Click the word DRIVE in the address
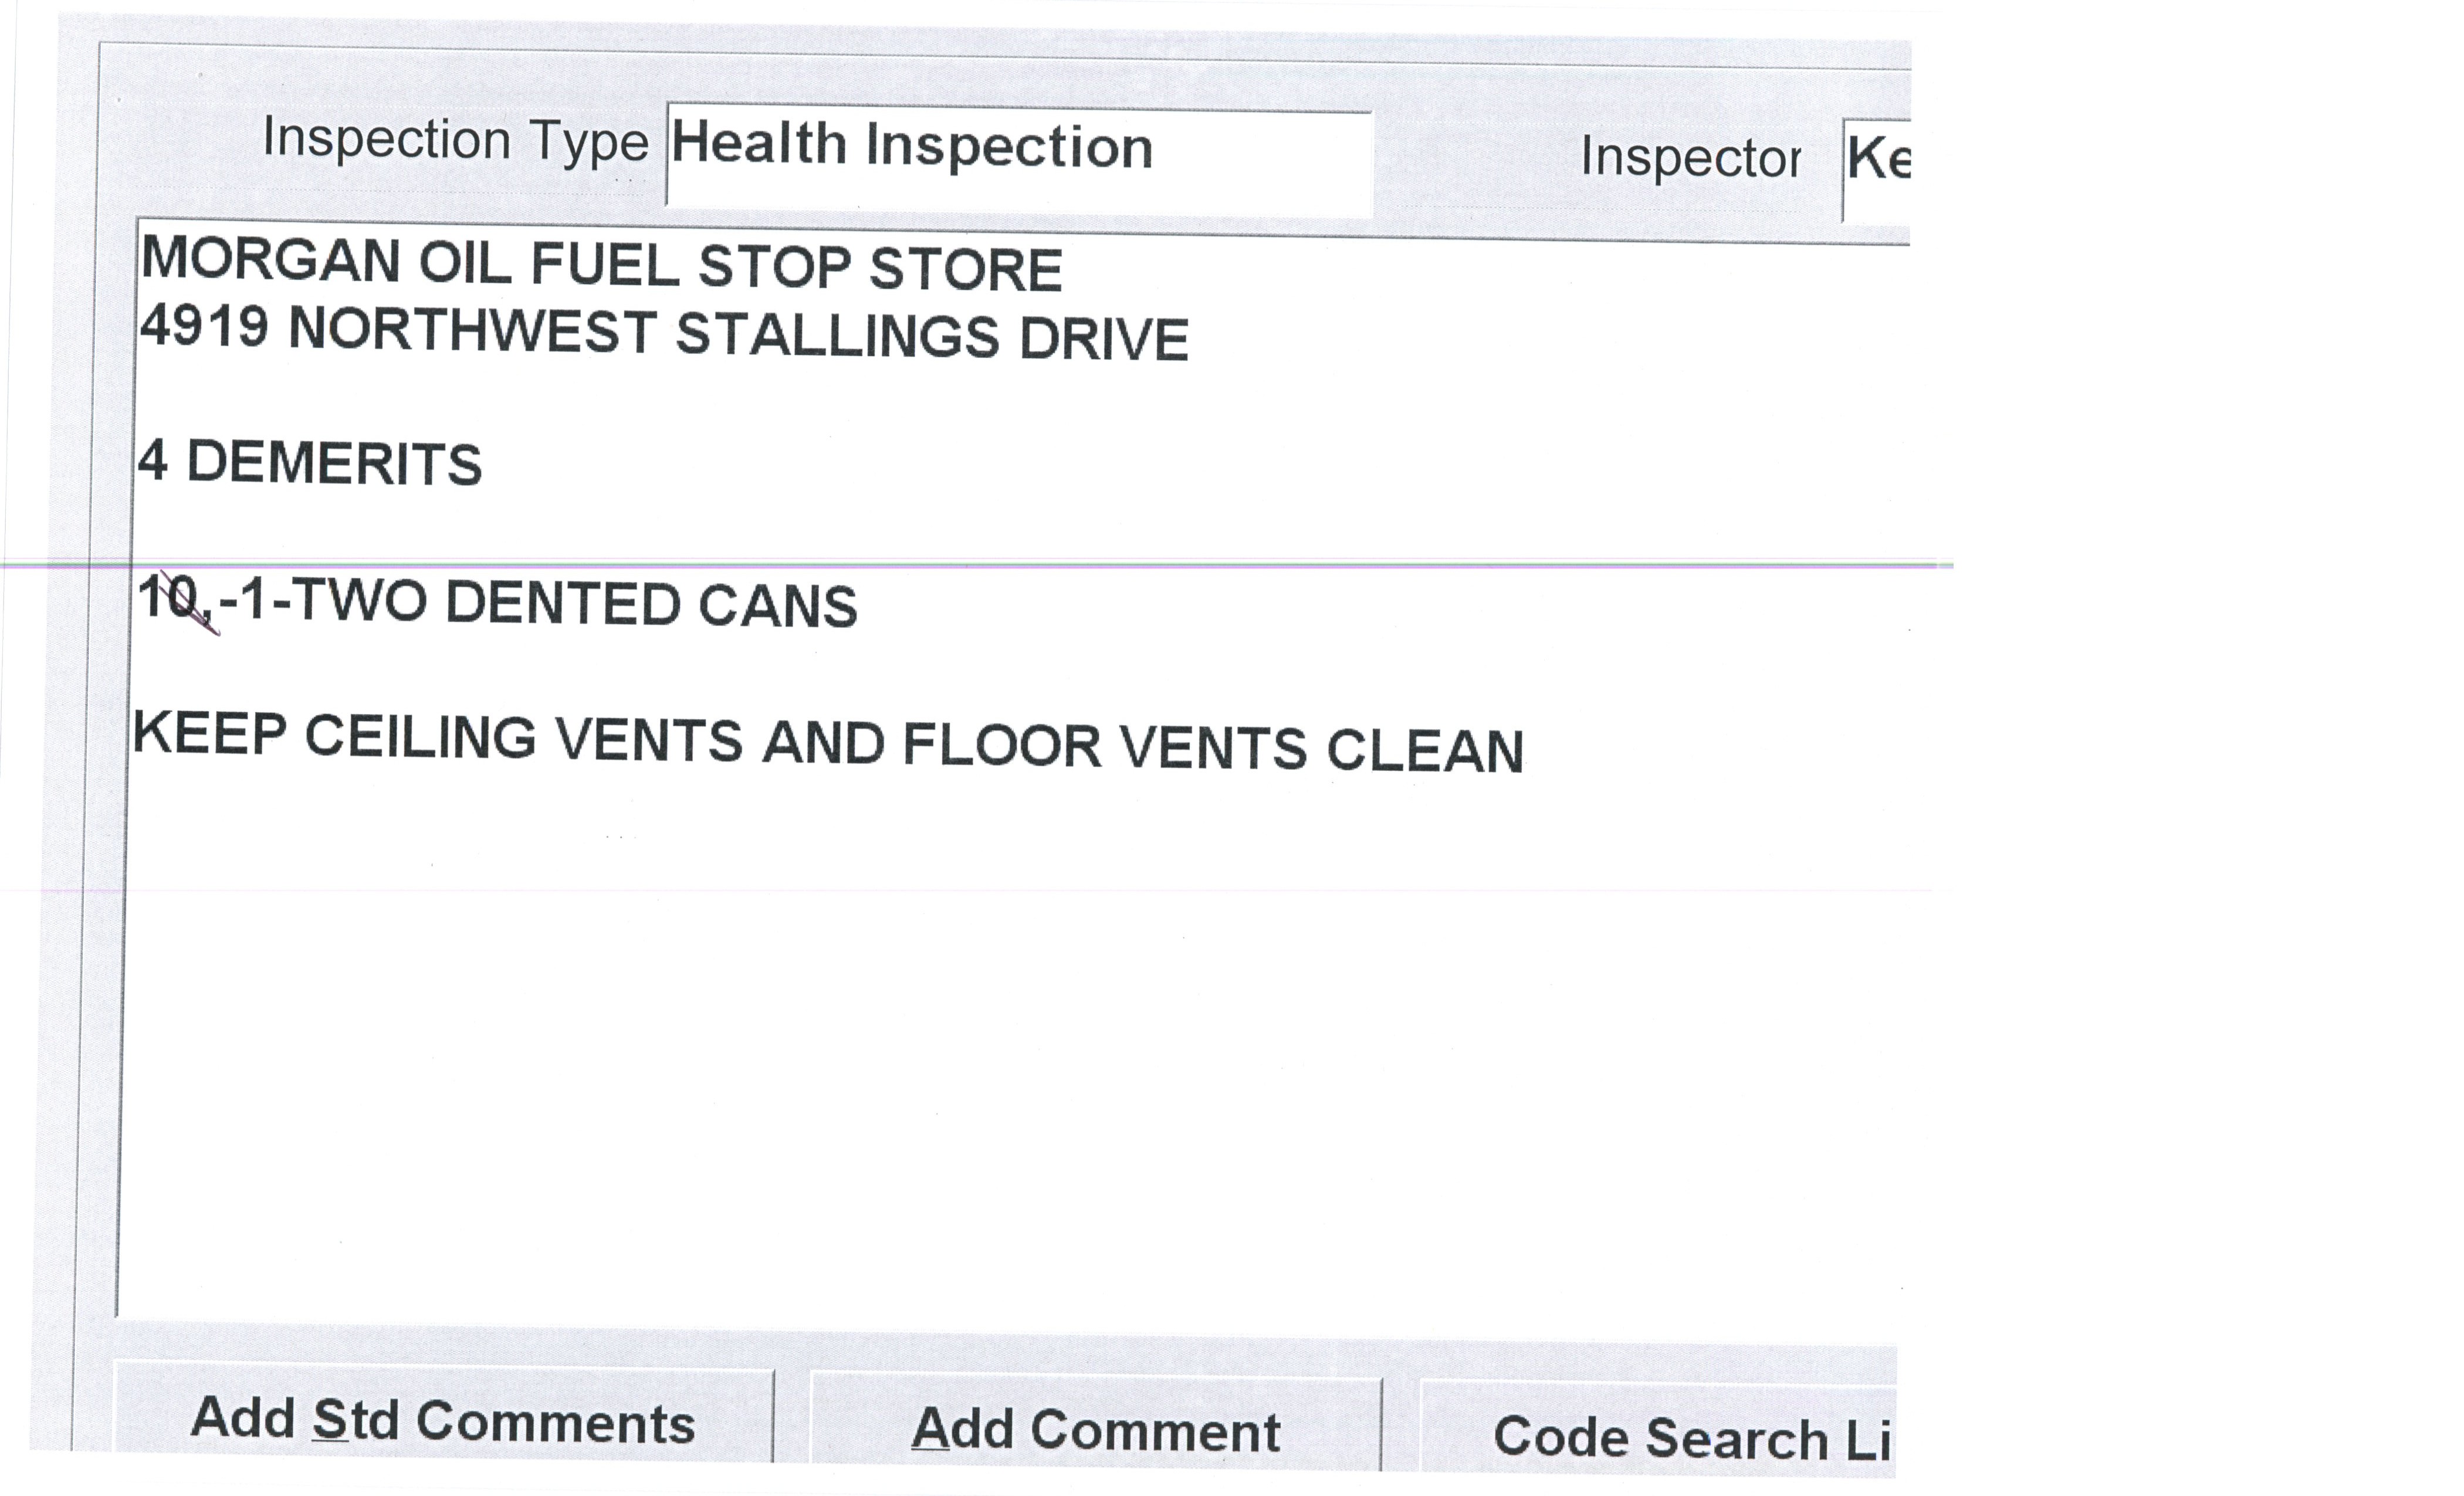The height and width of the screenshot is (1496, 2464). click(x=1103, y=339)
